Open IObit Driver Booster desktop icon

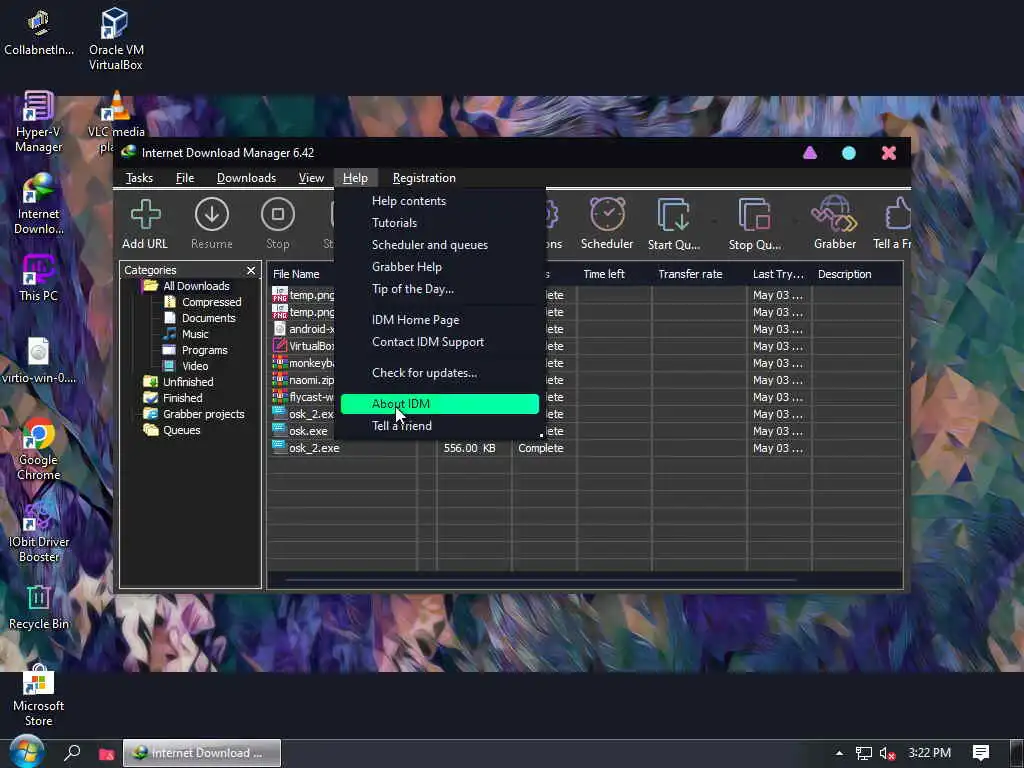pyautogui.click(x=39, y=532)
